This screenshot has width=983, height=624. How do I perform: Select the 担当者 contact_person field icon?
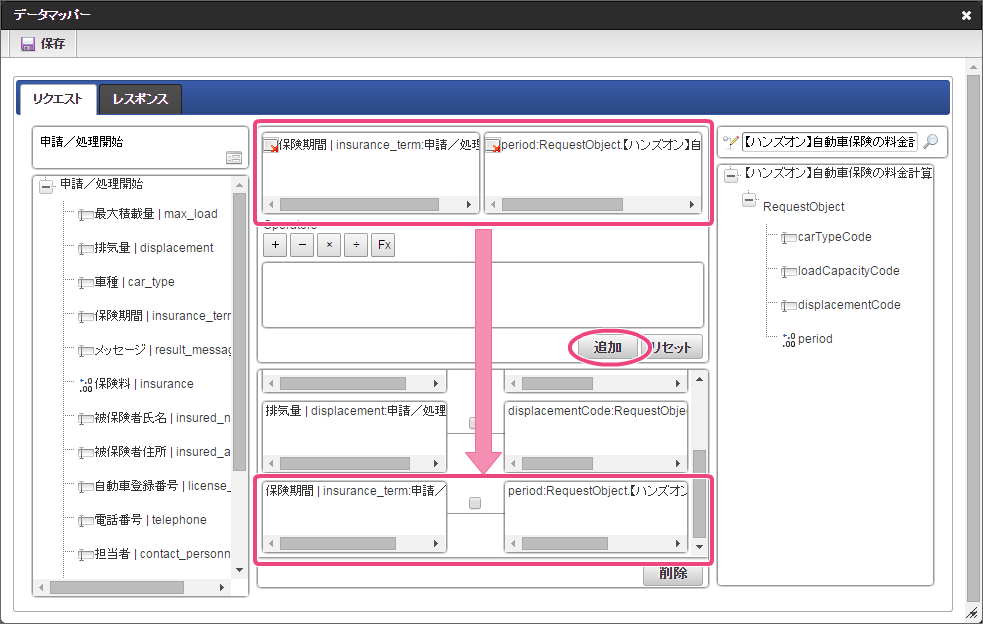pos(86,554)
